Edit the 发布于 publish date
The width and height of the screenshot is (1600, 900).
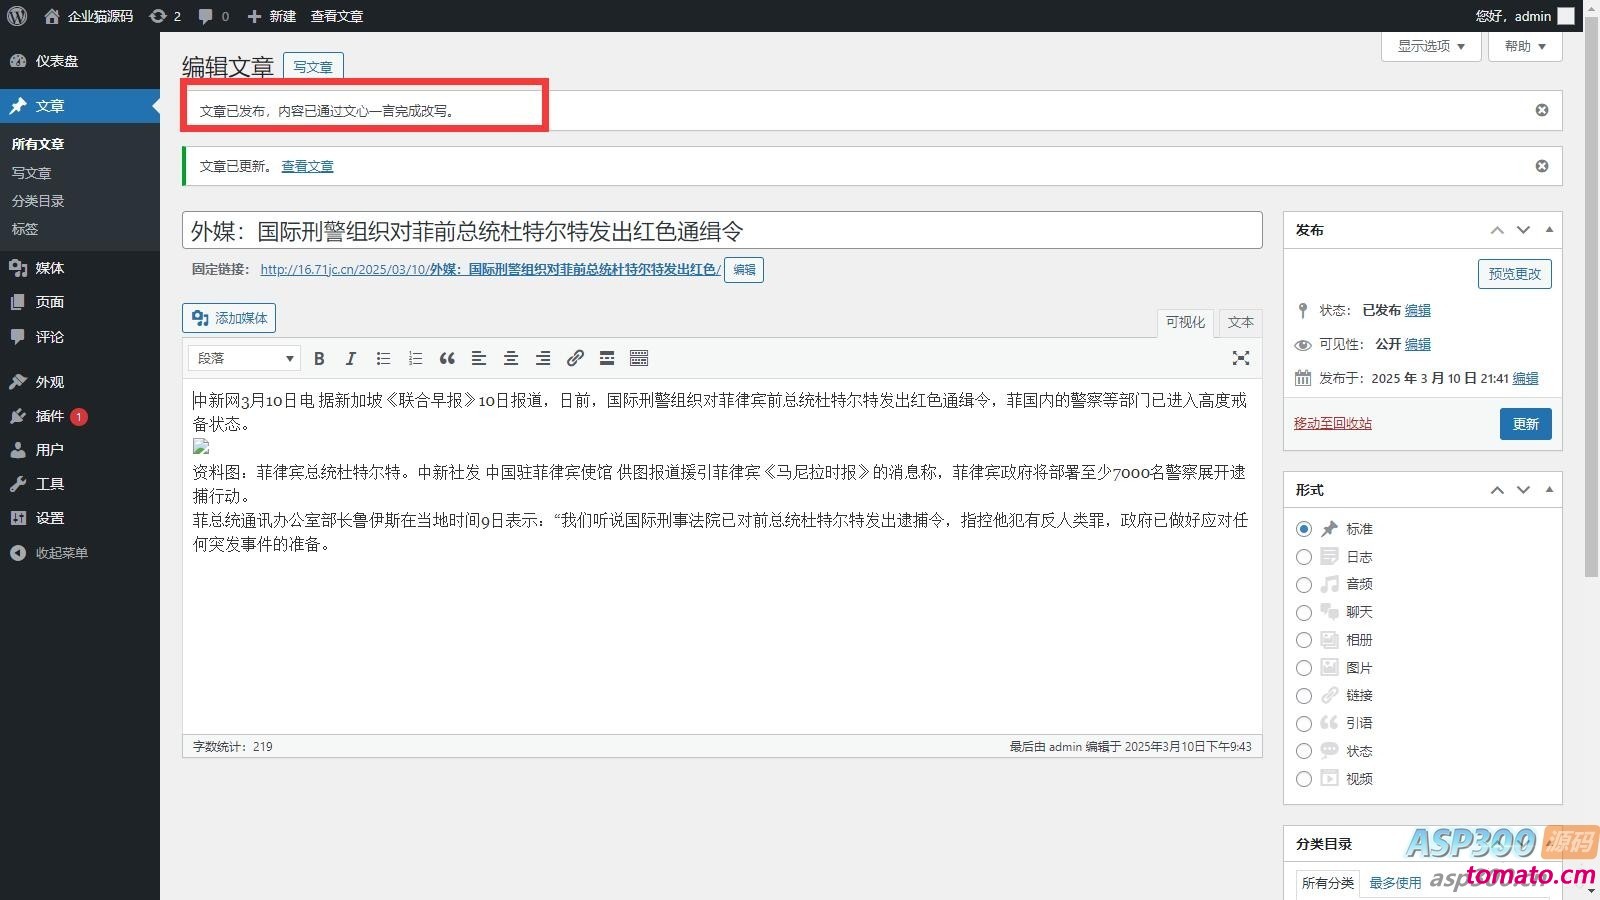click(x=1525, y=378)
